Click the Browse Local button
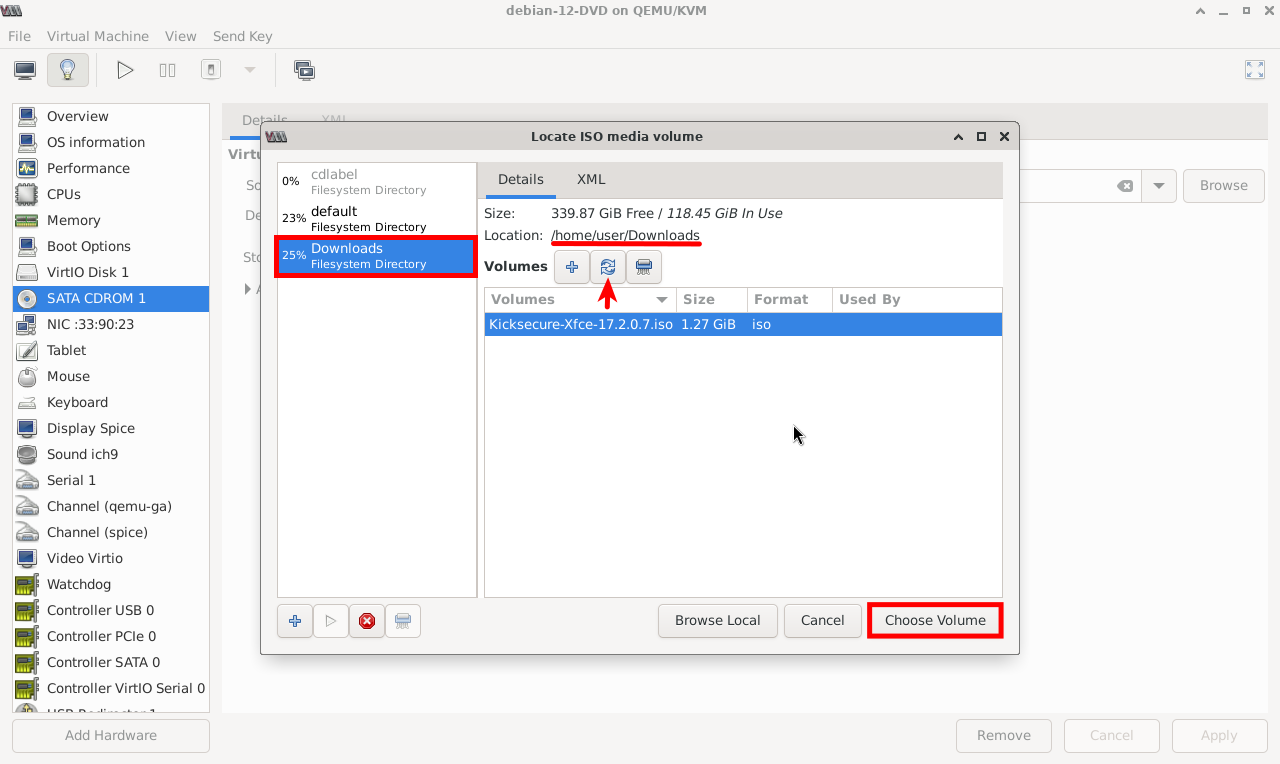The width and height of the screenshot is (1280, 764). (x=717, y=621)
